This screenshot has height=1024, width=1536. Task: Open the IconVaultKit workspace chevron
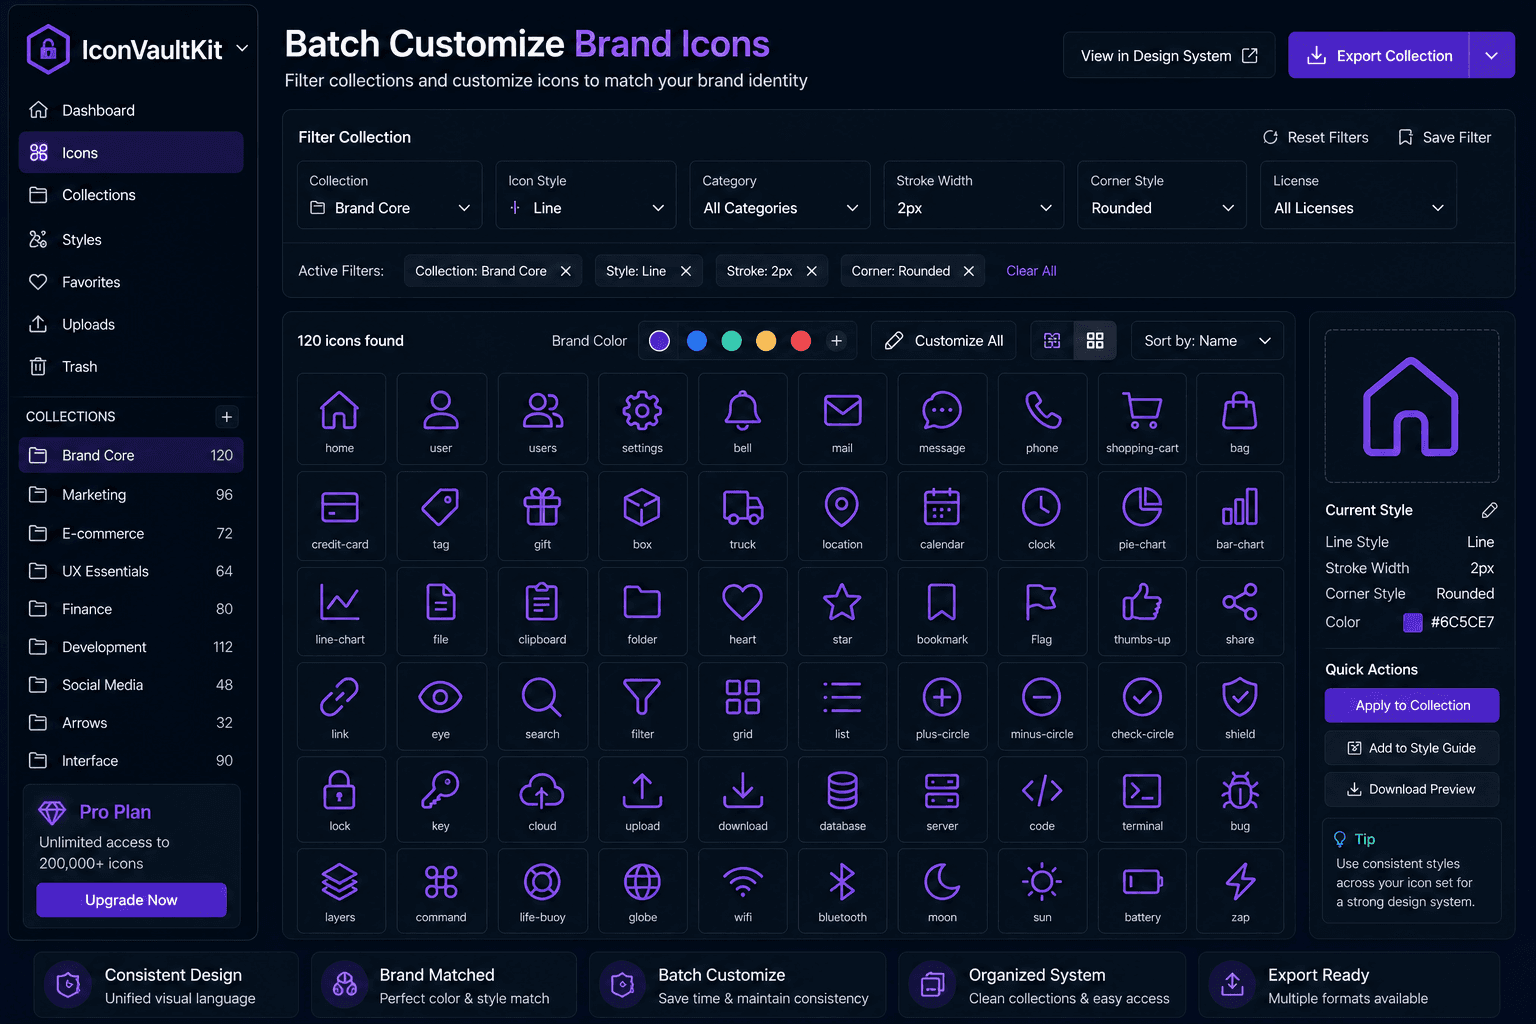point(242,48)
